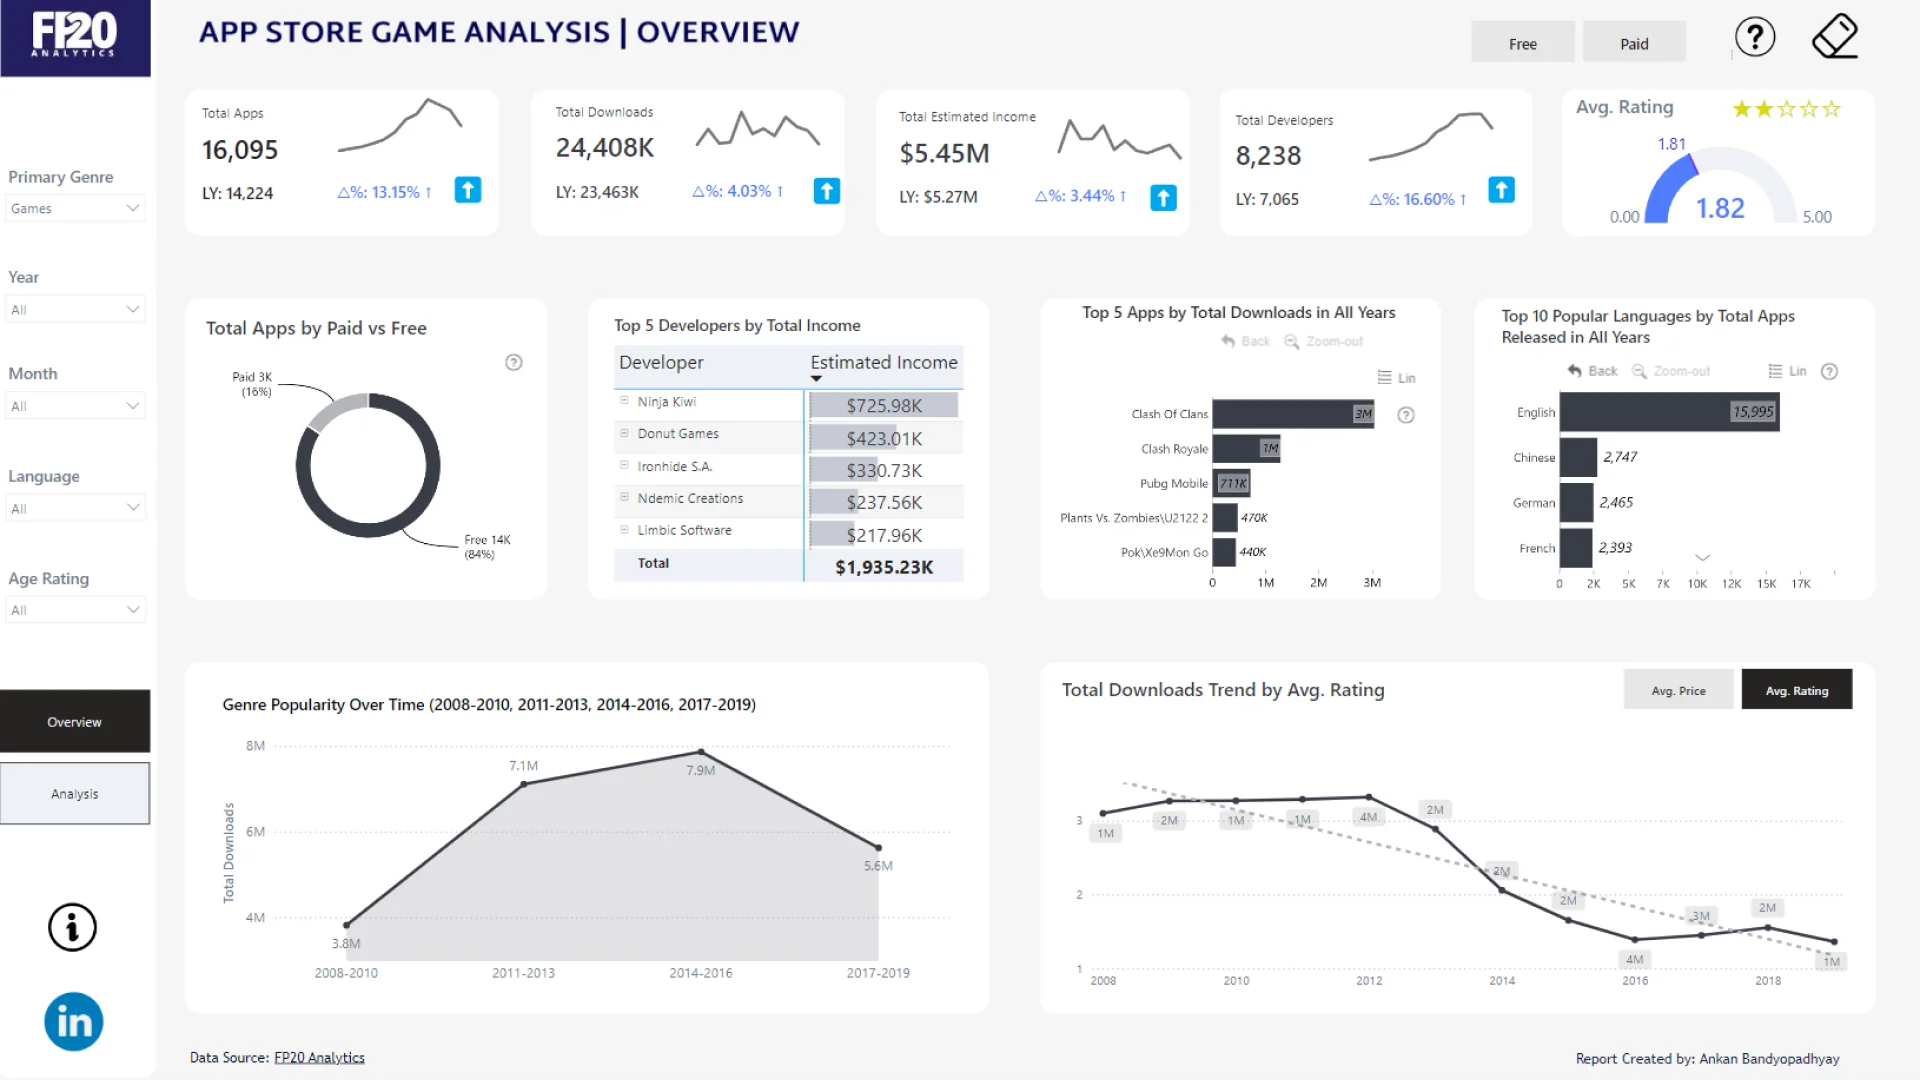Viewport: 1920px width, 1080px height.
Task: Click the $1,935.23K total income cell
Action: click(884, 567)
